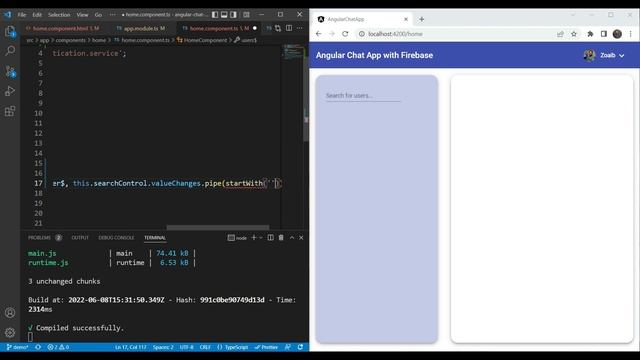Change the CRLF line ending setting
This screenshot has height=360, width=640.
(x=205, y=347)
